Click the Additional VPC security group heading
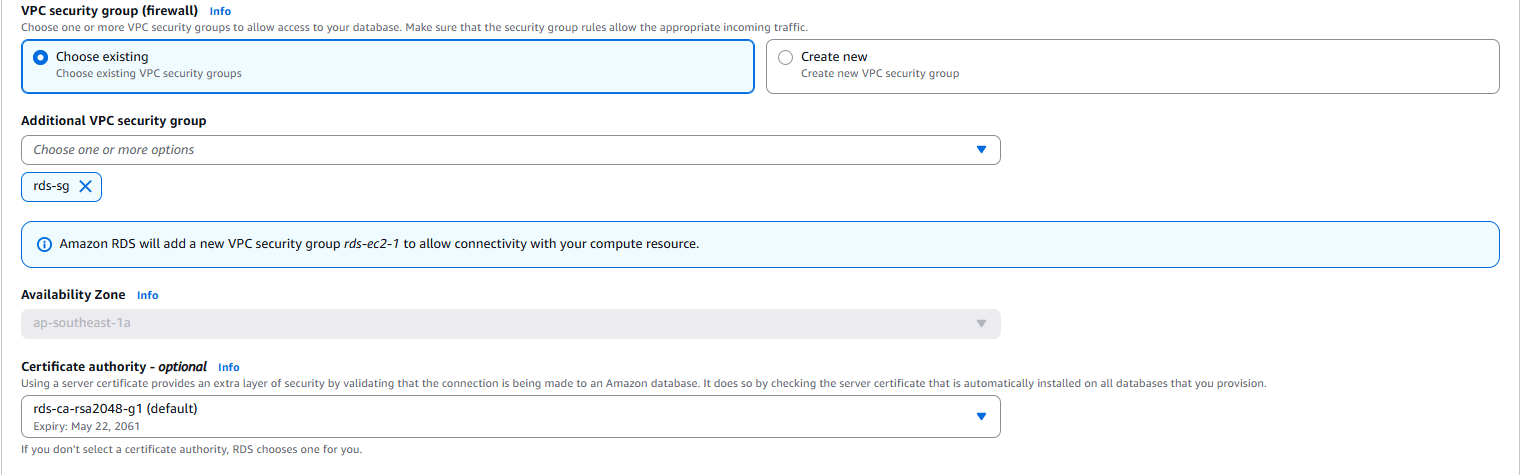The width and height of the screenshot is (1521, 475). coord(114,121)
